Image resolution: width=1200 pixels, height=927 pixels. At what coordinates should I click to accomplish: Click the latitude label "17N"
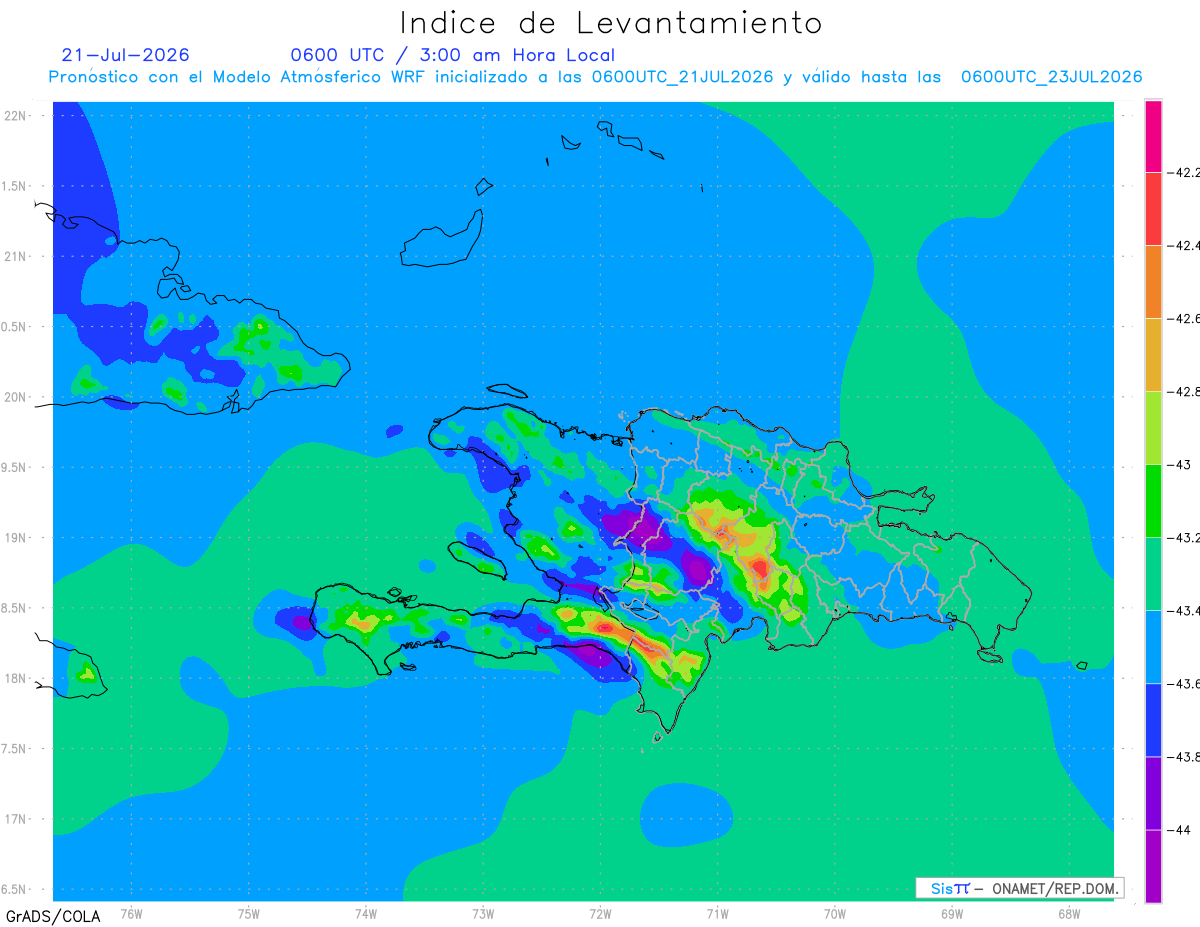click(x=15, y=819)
